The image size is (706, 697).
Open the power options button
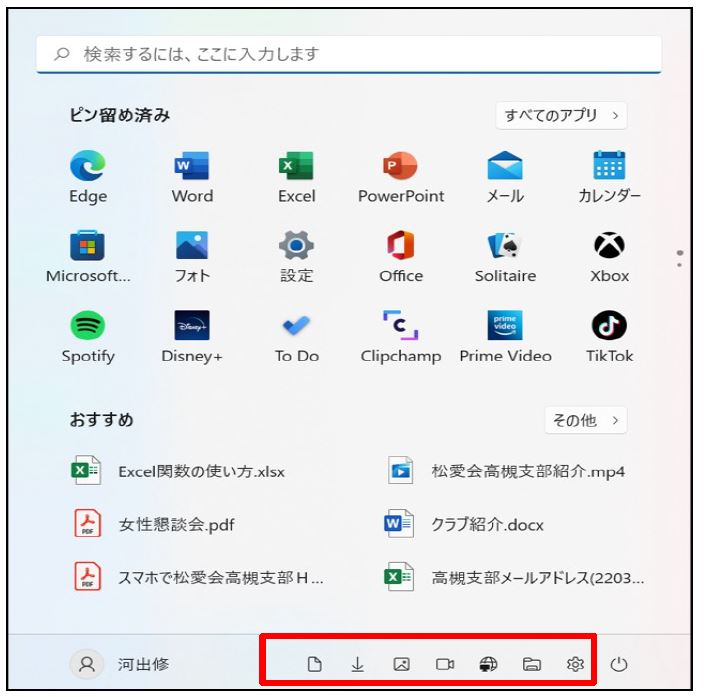pos(619,664)
